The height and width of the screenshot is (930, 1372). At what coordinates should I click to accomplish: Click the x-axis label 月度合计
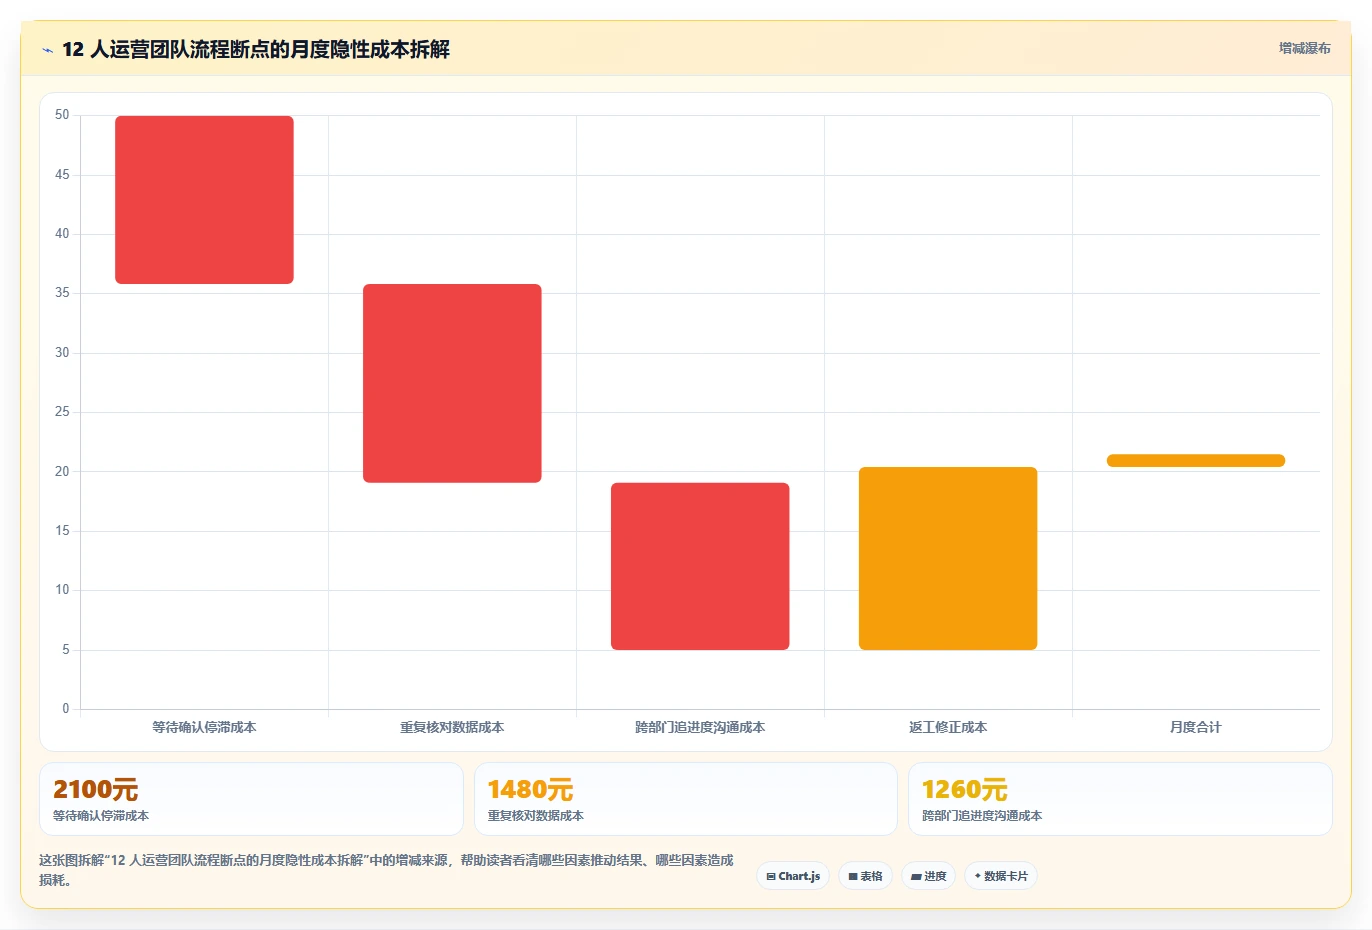click(1196, 727)
